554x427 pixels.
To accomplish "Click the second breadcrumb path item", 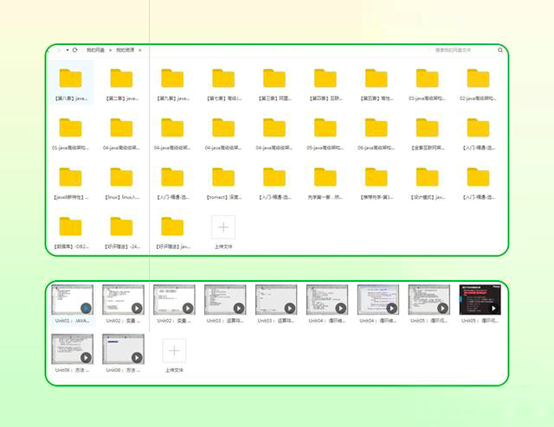I will pyautogui.click(x=125, y=50).
